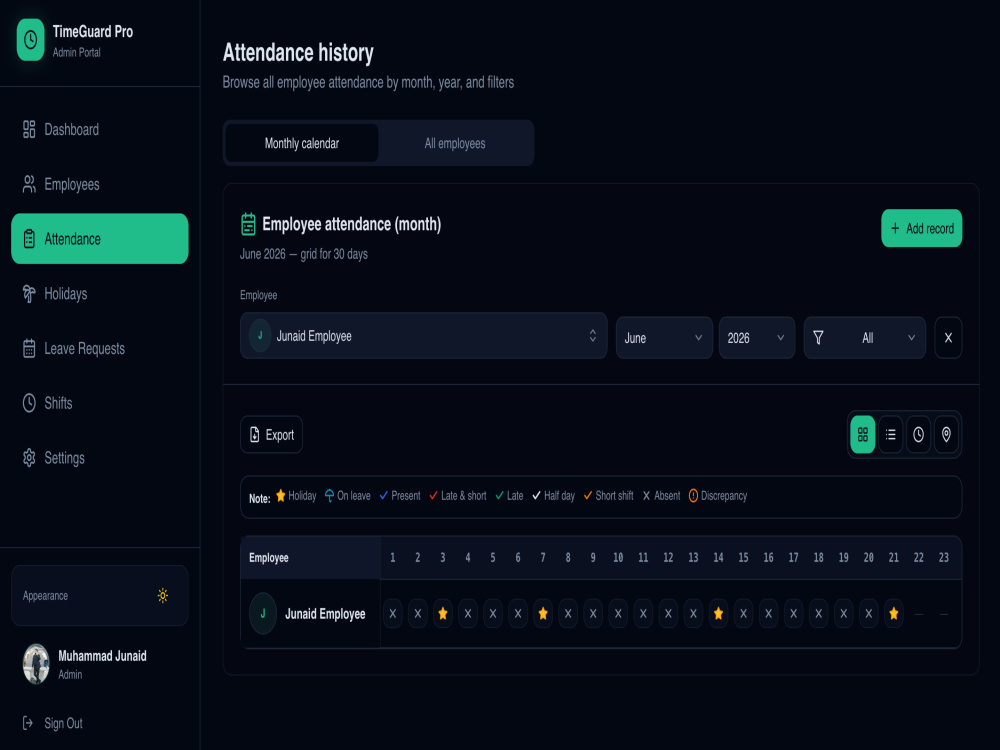Switch to the location pin view
Screen dimensions: 1000x750
pyautogui.click(x=946, y=434)
